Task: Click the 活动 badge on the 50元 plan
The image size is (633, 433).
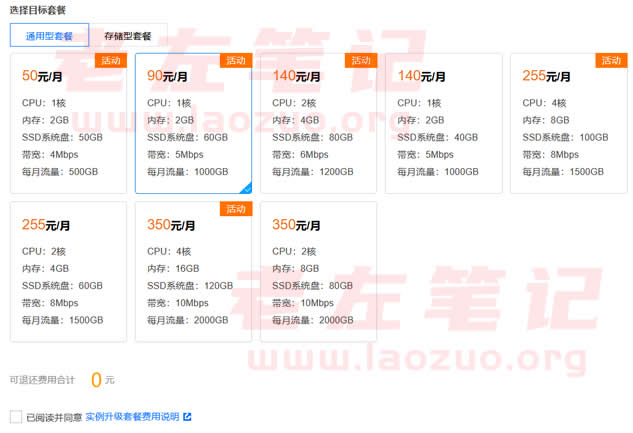Action: (111, 60)
